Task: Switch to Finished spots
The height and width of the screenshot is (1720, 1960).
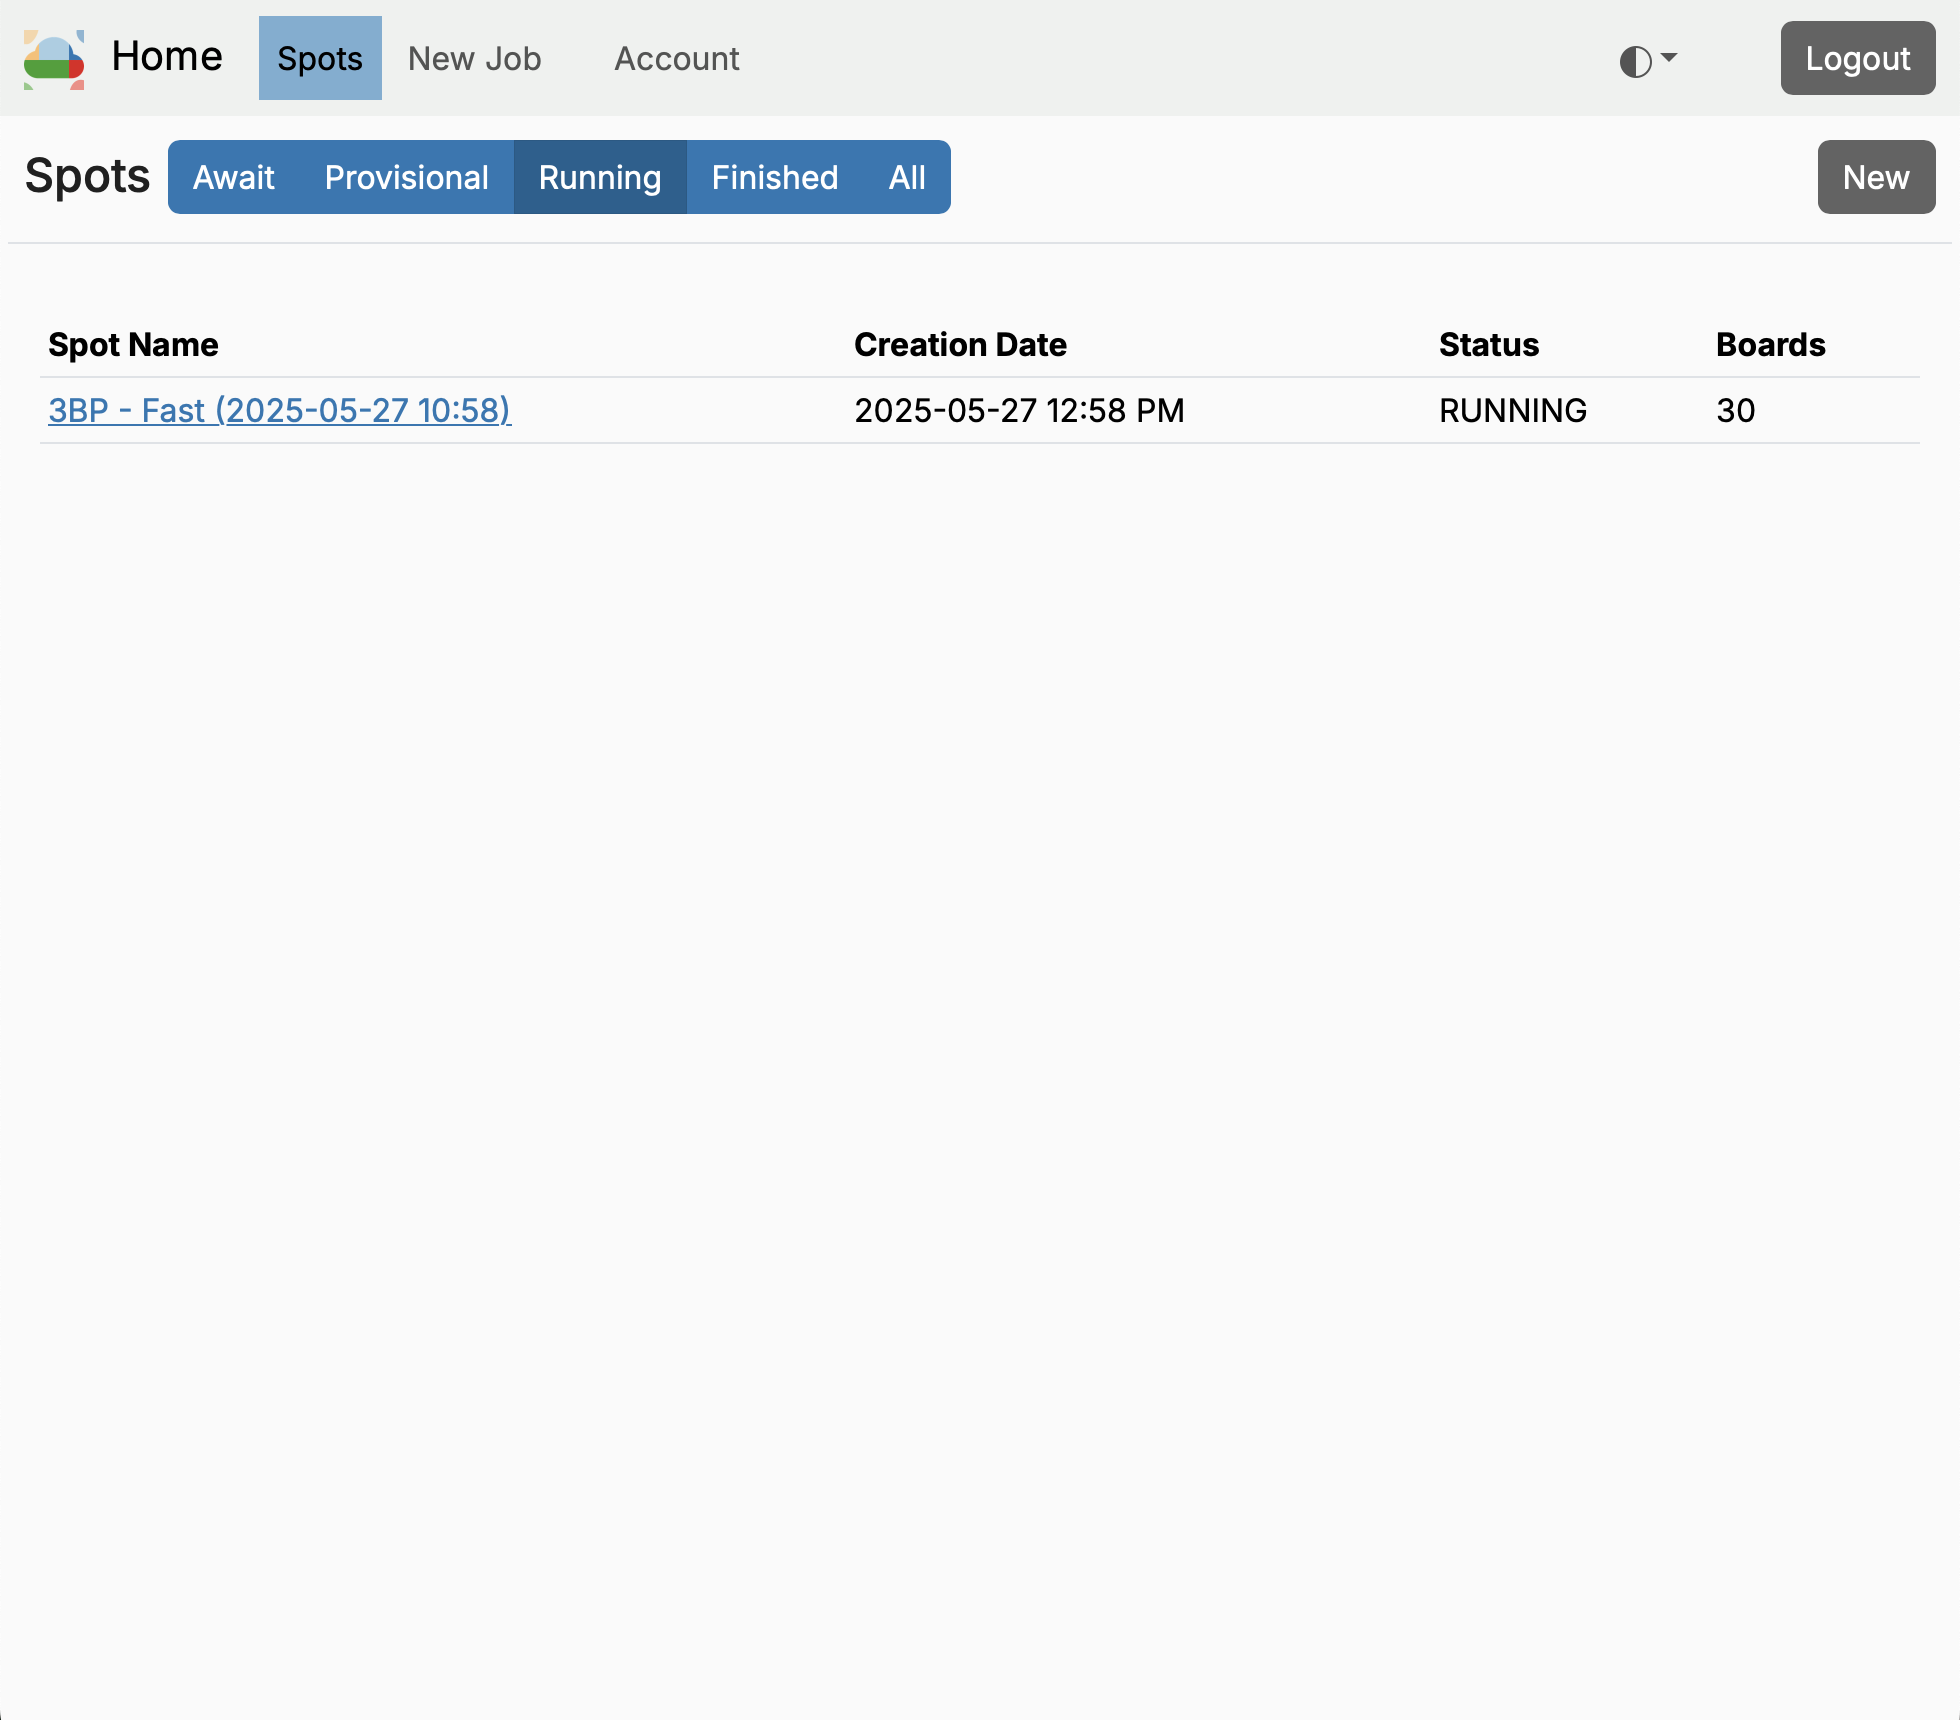Action: tap(774, 178)
